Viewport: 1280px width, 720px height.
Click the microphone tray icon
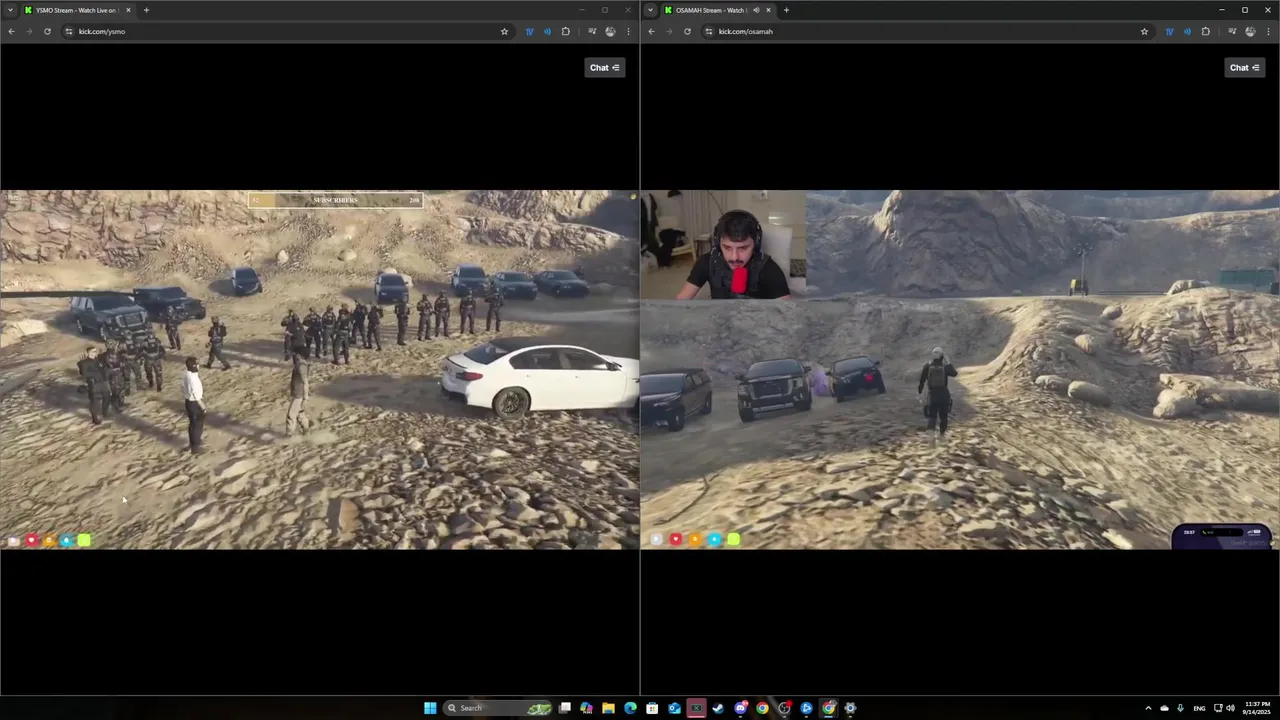(1180, 708)
